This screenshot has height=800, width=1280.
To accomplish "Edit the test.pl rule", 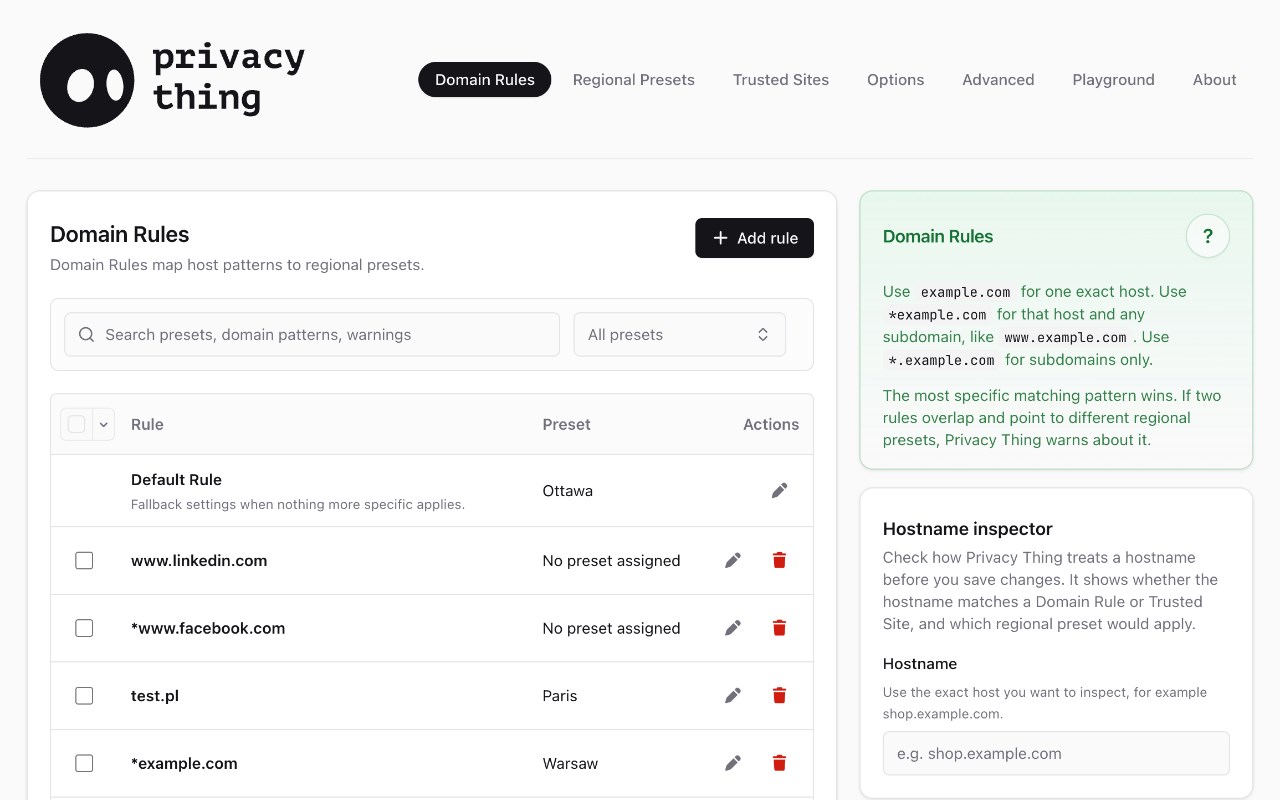I will coord(733,695).
